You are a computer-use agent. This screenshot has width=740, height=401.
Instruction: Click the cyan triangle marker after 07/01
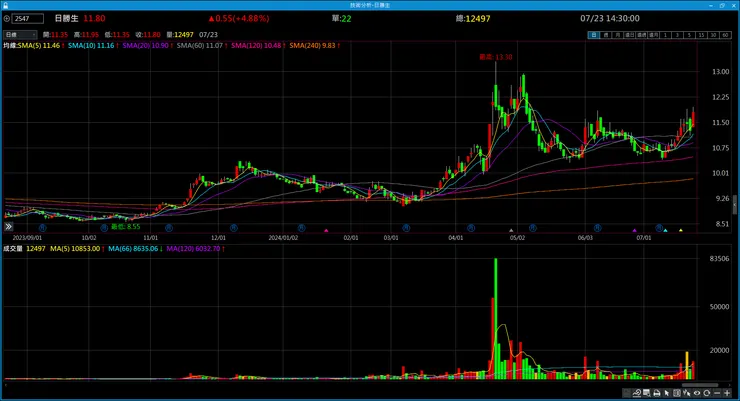665,231
